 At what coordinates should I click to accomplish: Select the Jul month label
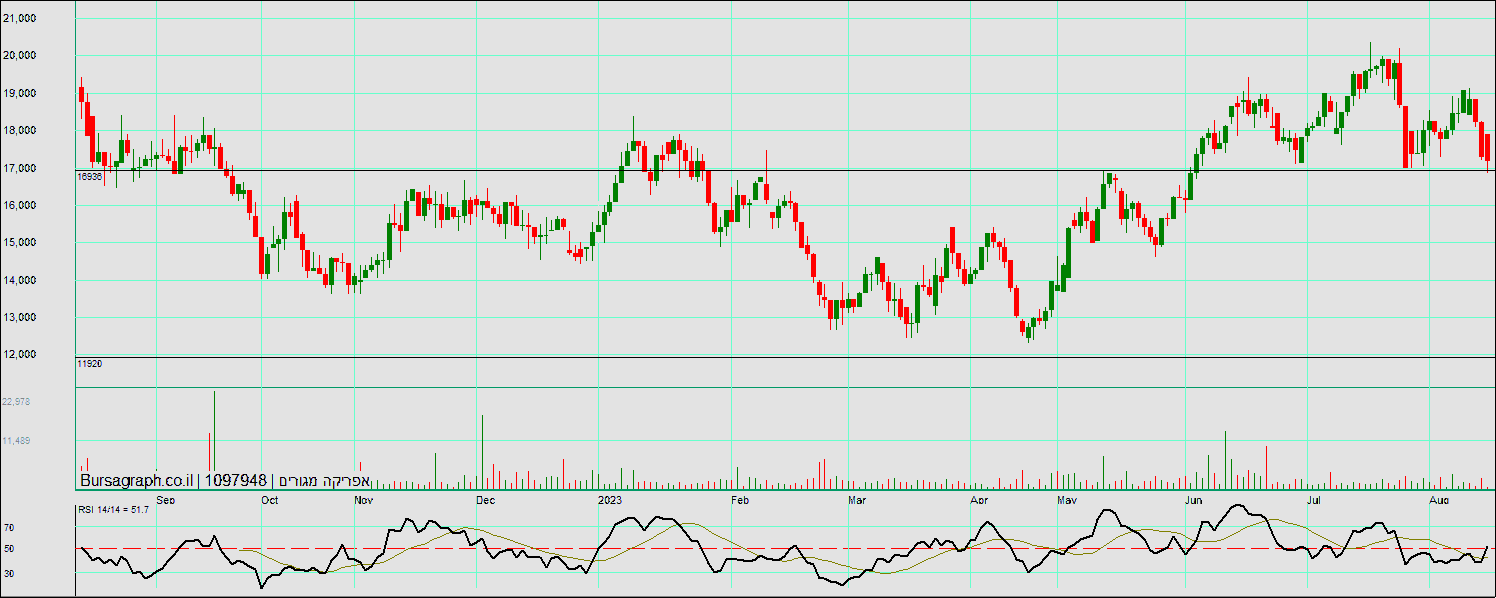pos(1313,498)
